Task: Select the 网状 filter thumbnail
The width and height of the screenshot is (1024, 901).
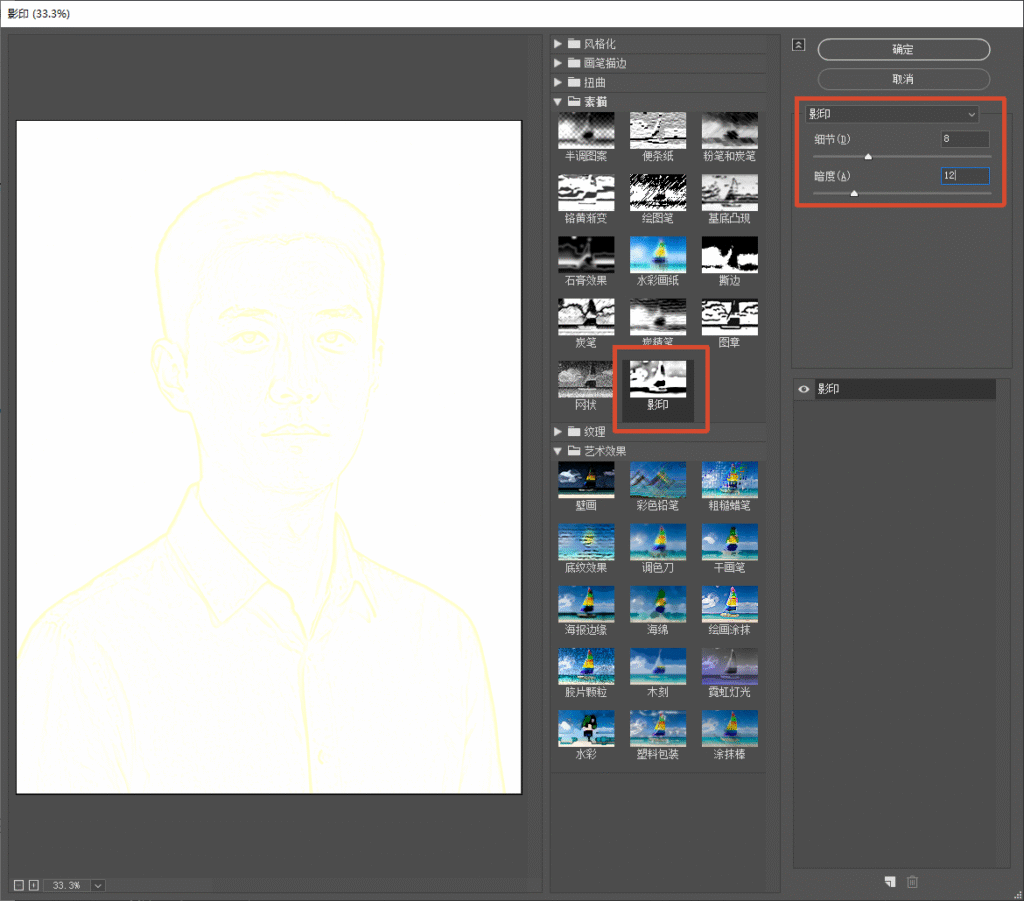Action: pos(586,379)
